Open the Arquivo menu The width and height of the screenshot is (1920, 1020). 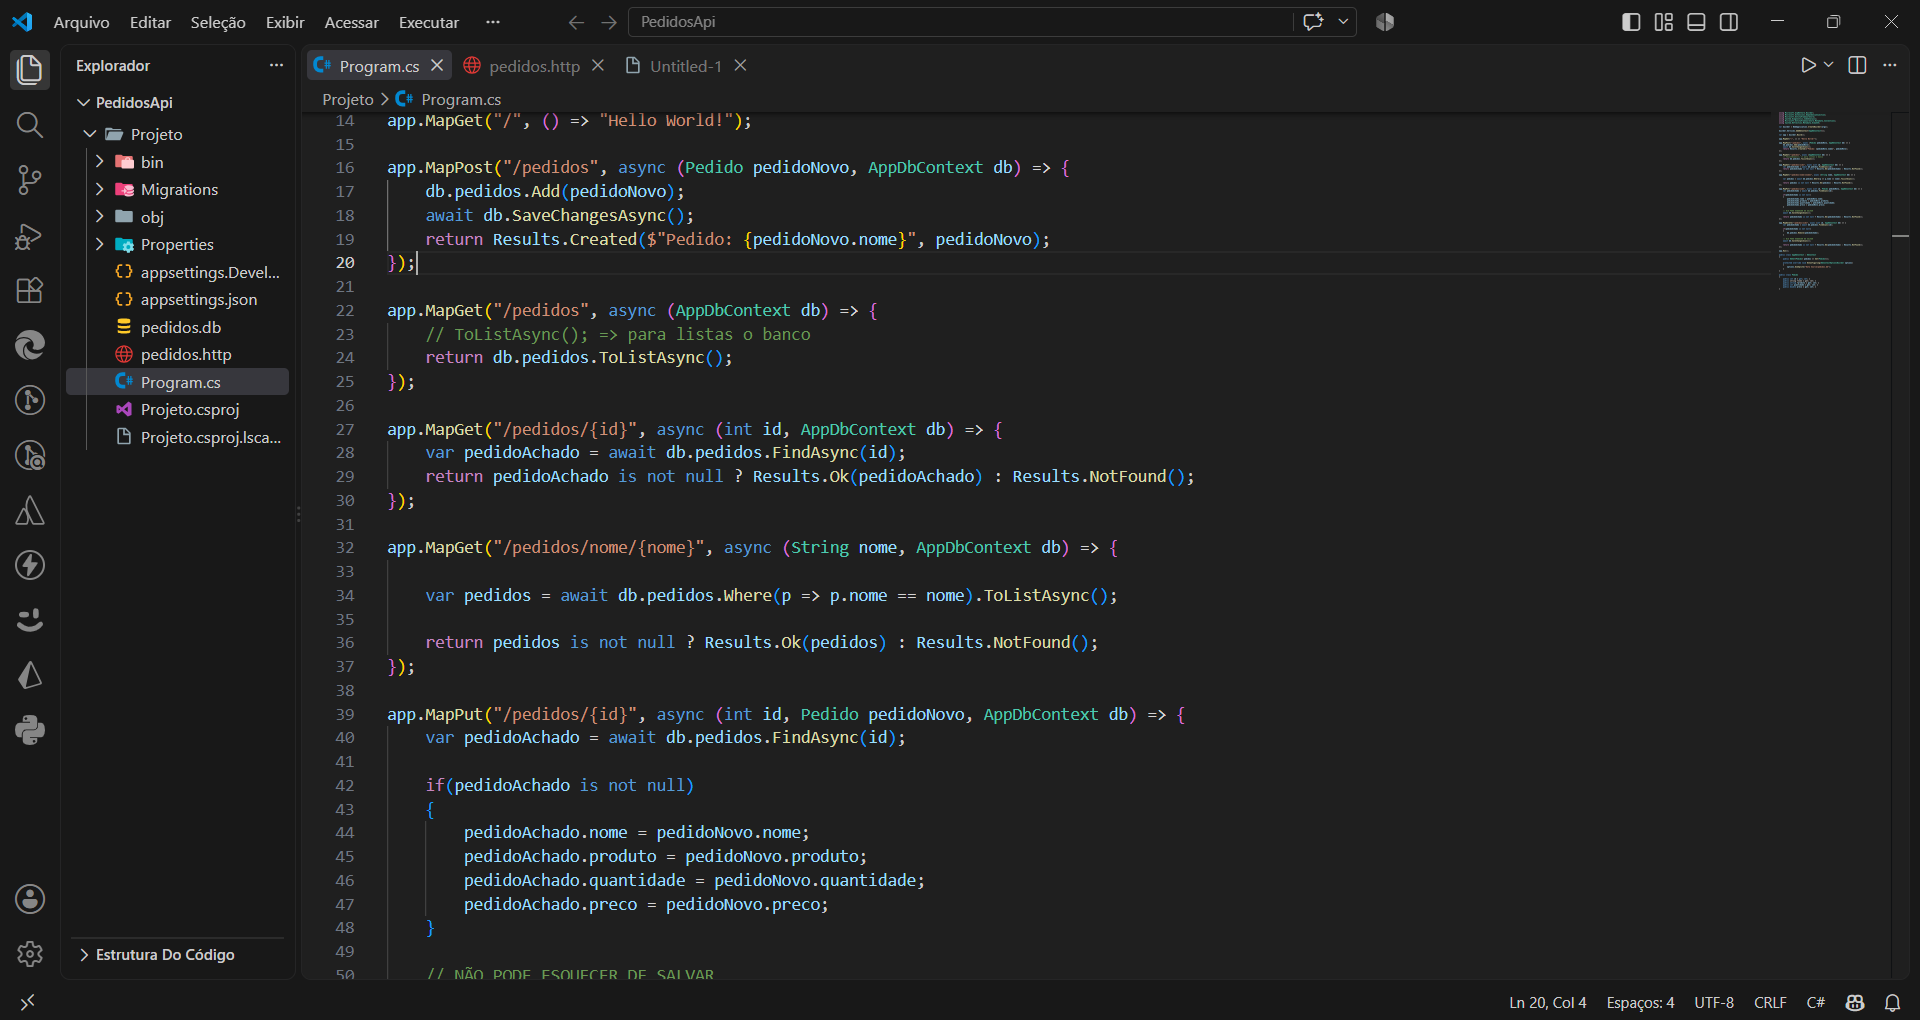(81, 22)
